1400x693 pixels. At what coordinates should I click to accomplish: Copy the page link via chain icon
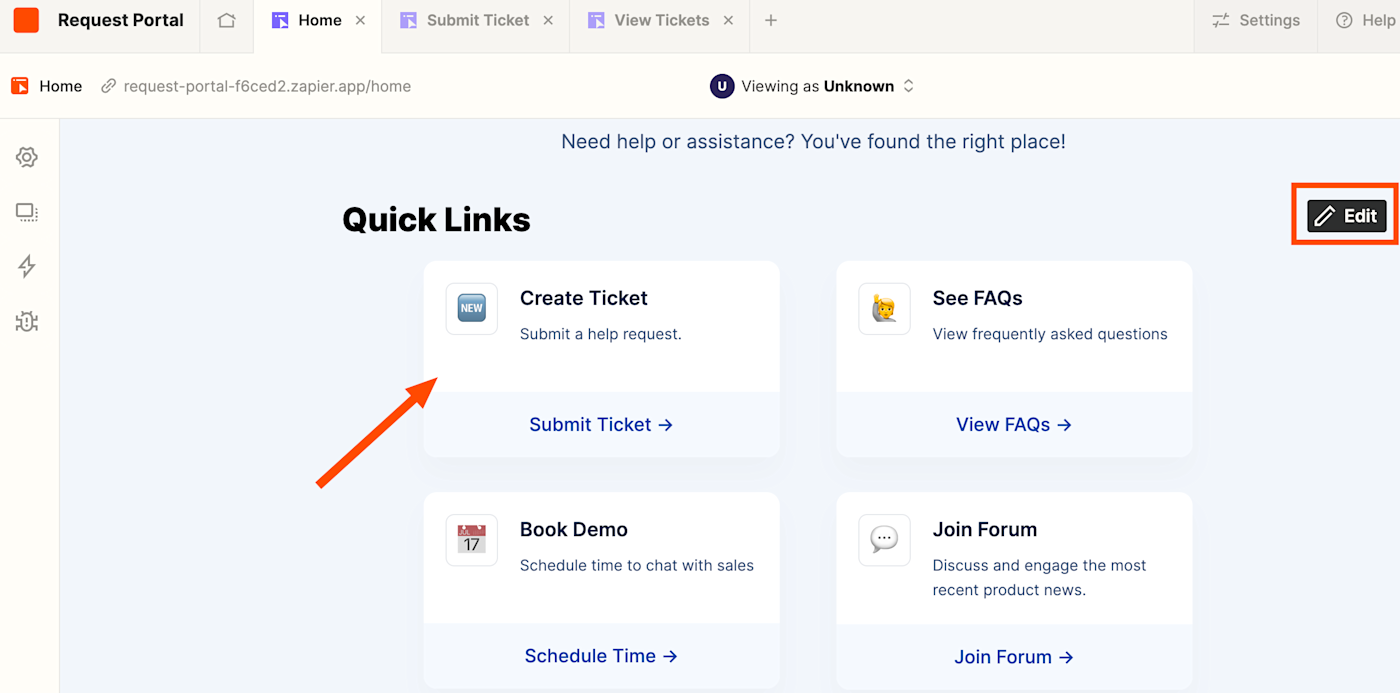tap(109, 86)
